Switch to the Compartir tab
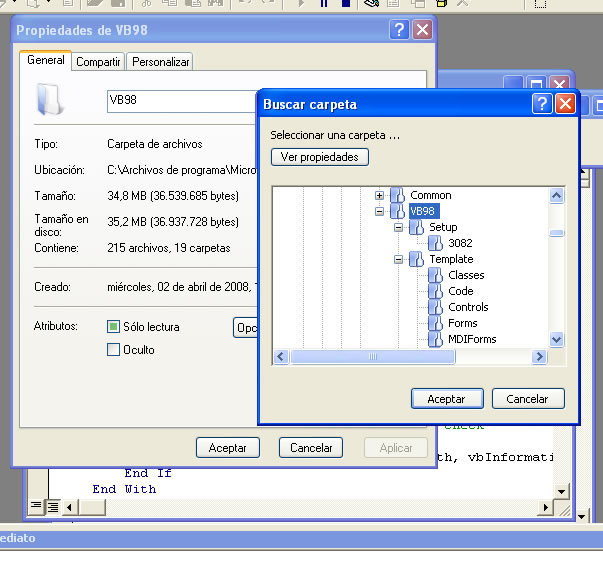This screenshot has width=603, height=574. (98, 62)
